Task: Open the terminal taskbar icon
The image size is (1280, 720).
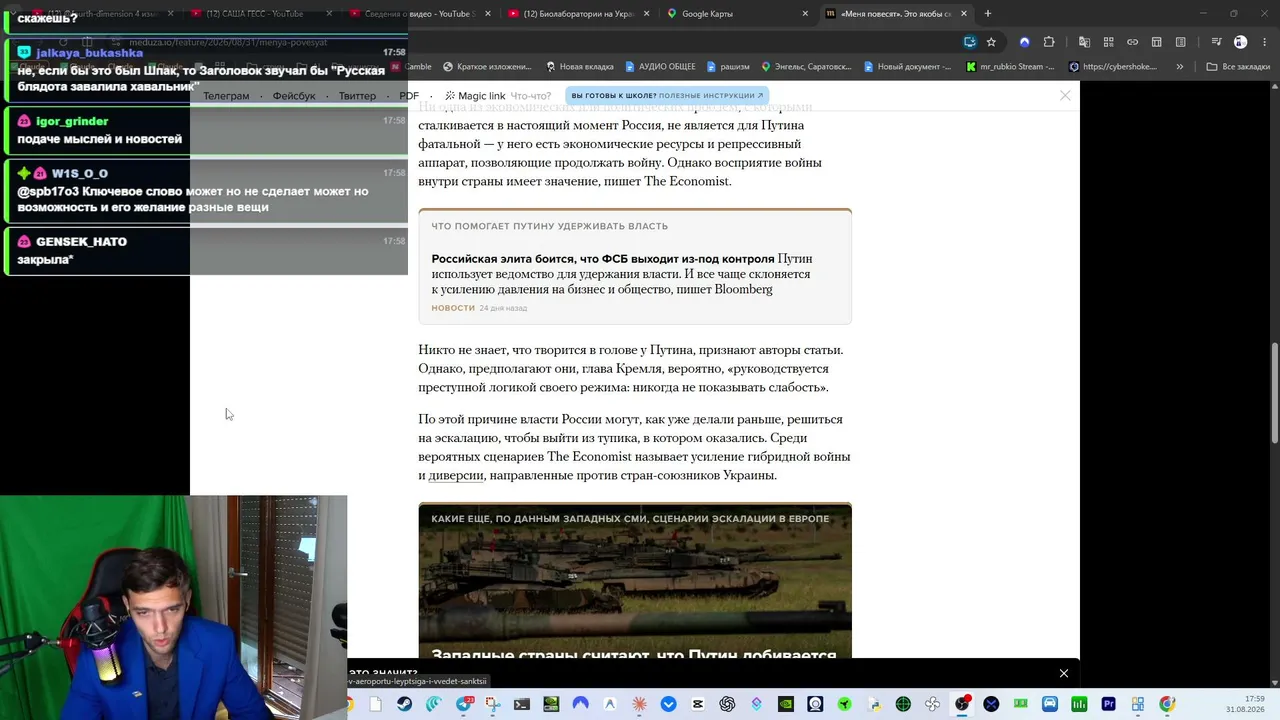Action: 521,704
